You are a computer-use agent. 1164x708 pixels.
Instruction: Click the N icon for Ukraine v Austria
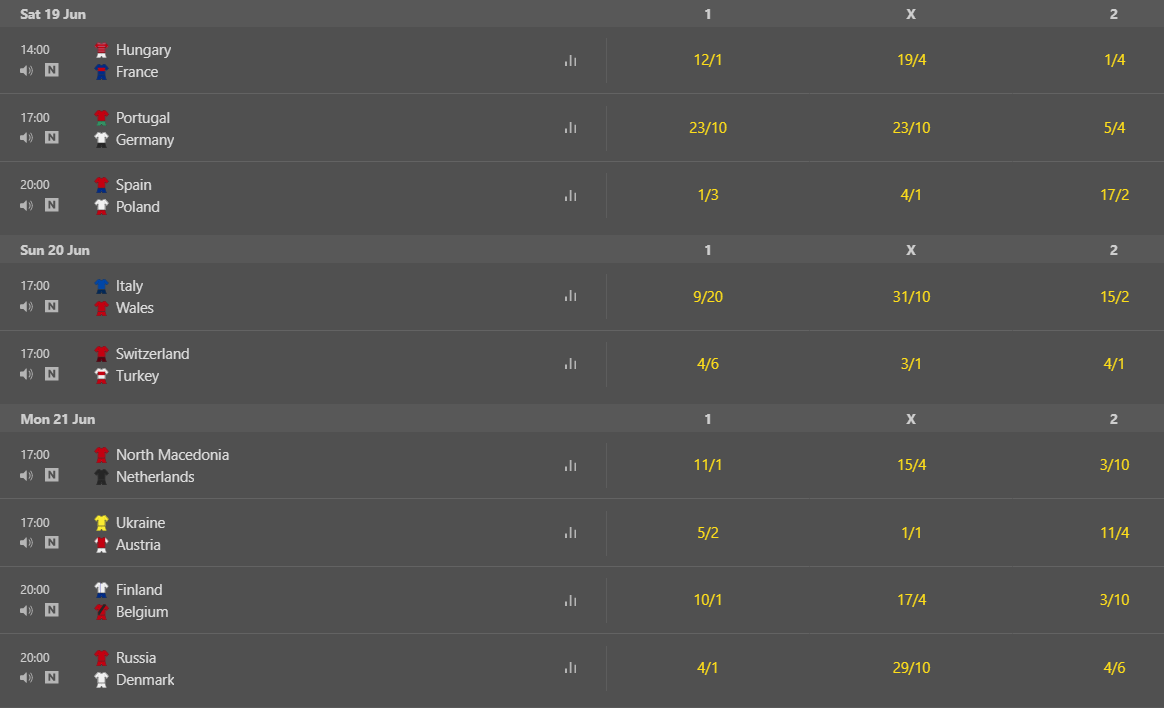[x=52, y=543]
